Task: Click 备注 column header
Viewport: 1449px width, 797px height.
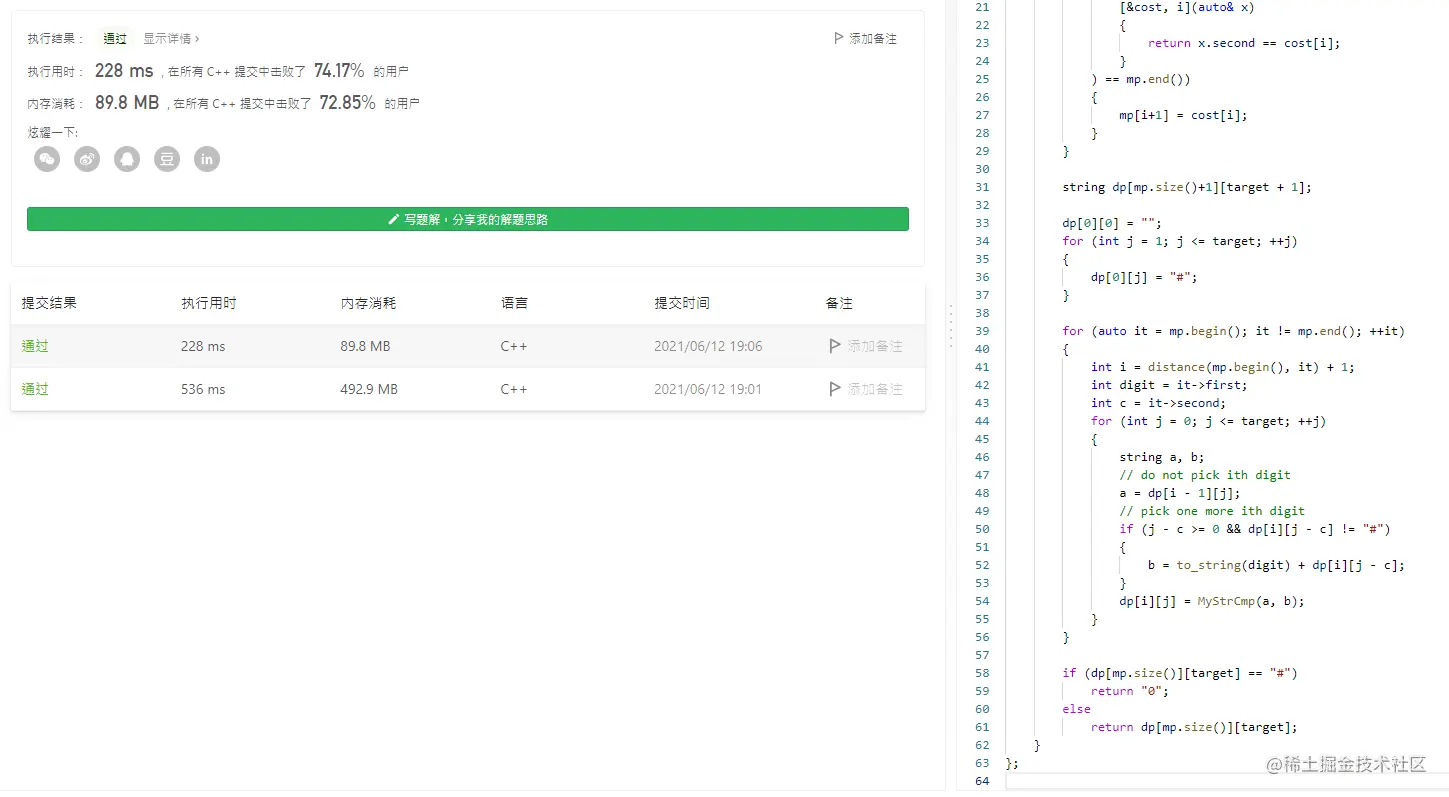Action: (839, 303)
